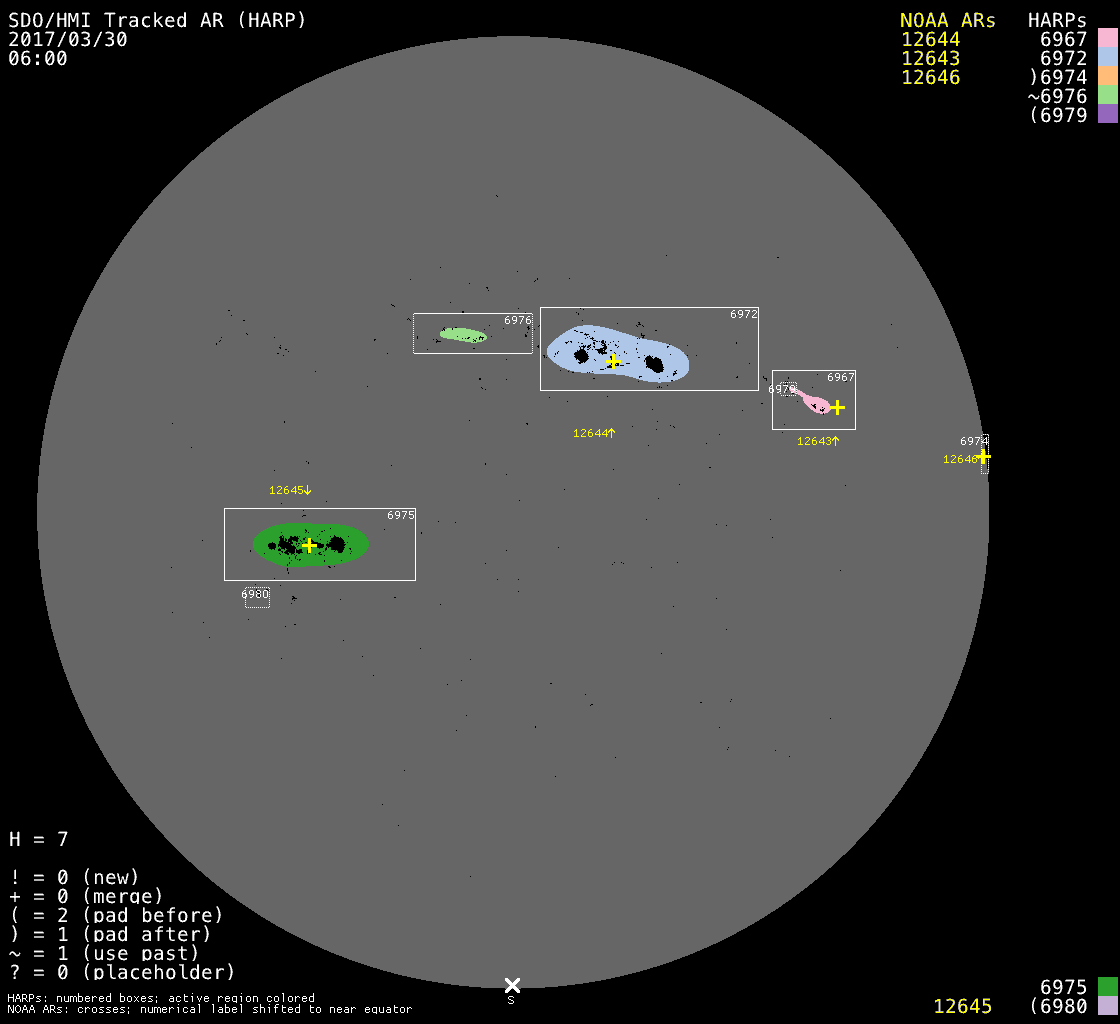Click the 12645 label with down arrow

point(290,490)
